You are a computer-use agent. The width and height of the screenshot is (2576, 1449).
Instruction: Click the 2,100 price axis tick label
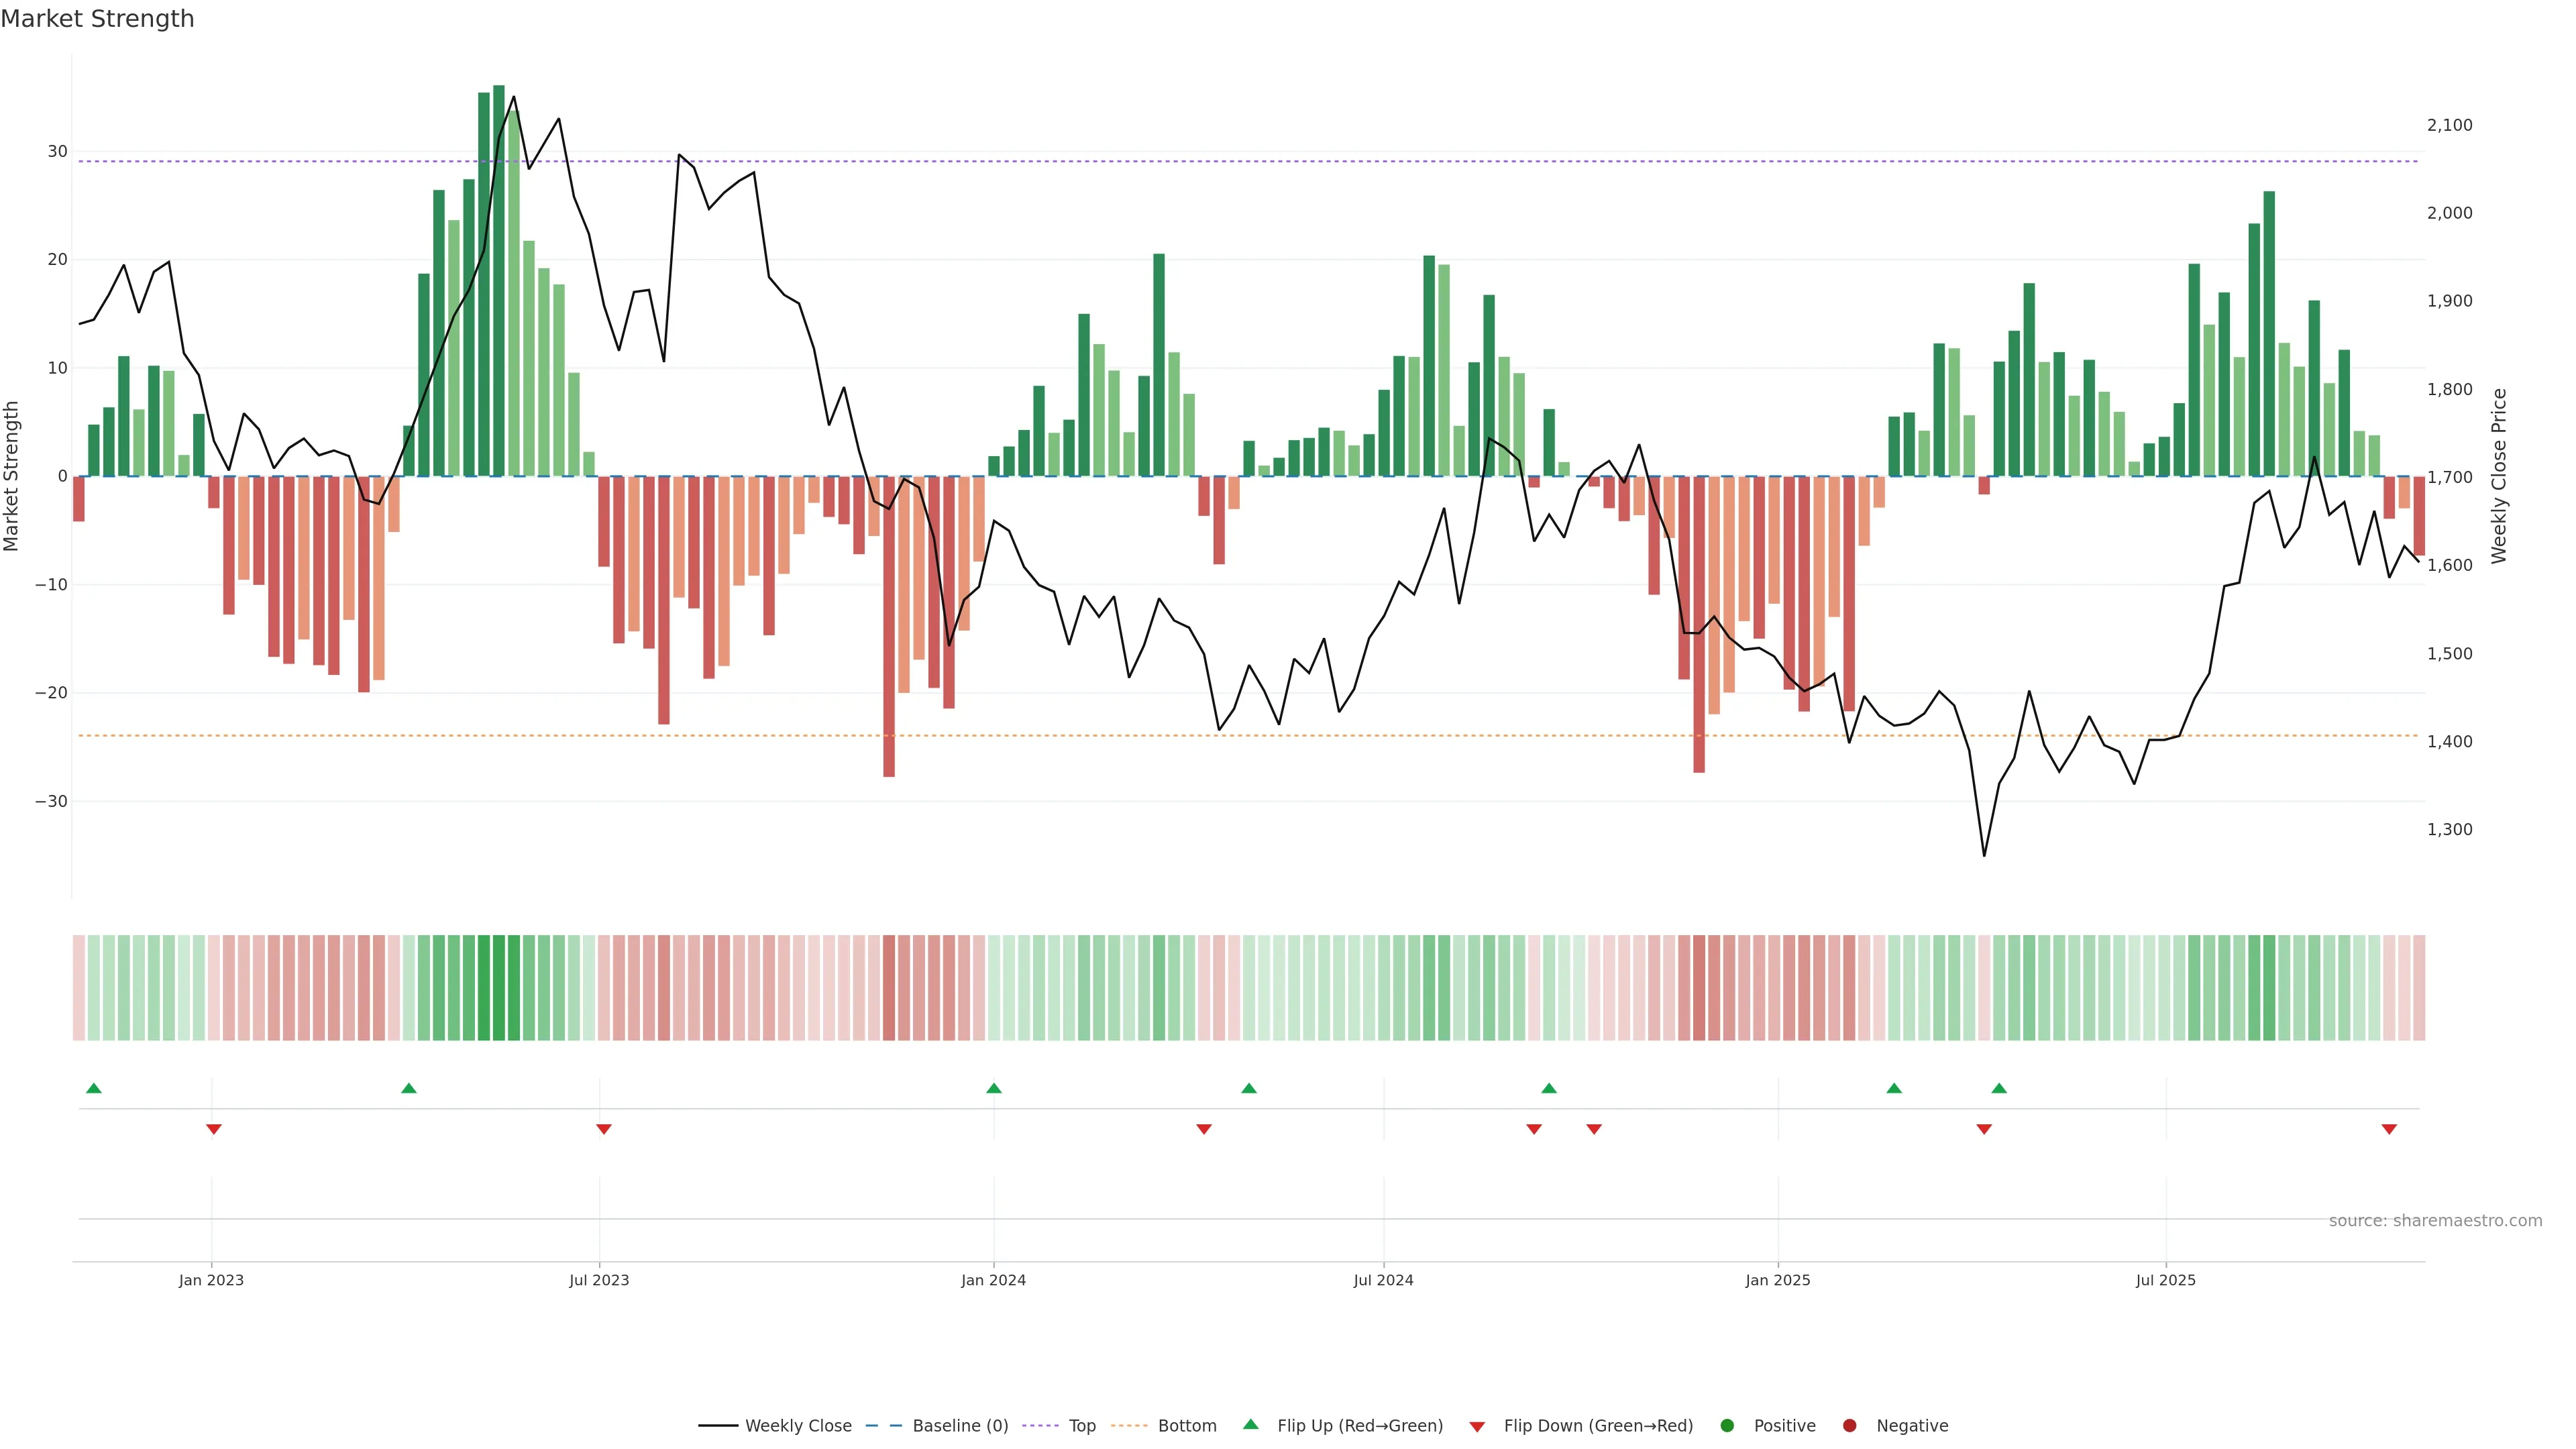2449,125
